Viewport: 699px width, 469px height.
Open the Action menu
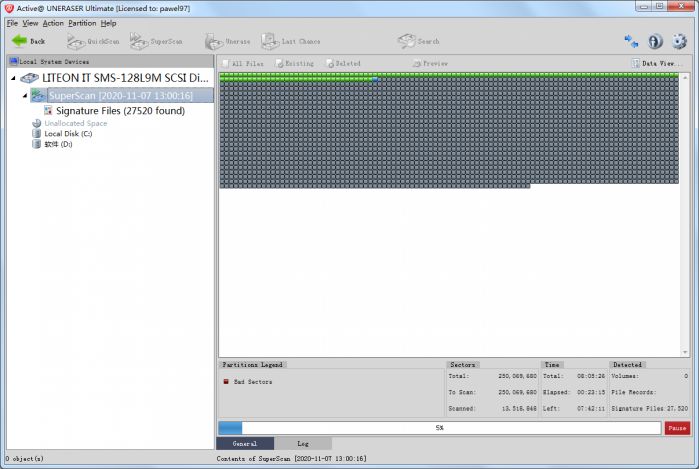[x=53, y=23]
